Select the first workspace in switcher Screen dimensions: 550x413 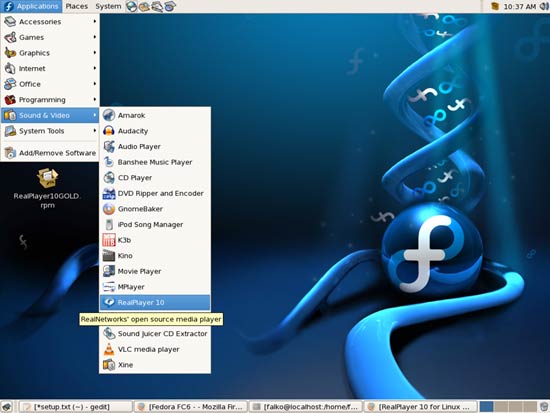click(x=487, y=407)
